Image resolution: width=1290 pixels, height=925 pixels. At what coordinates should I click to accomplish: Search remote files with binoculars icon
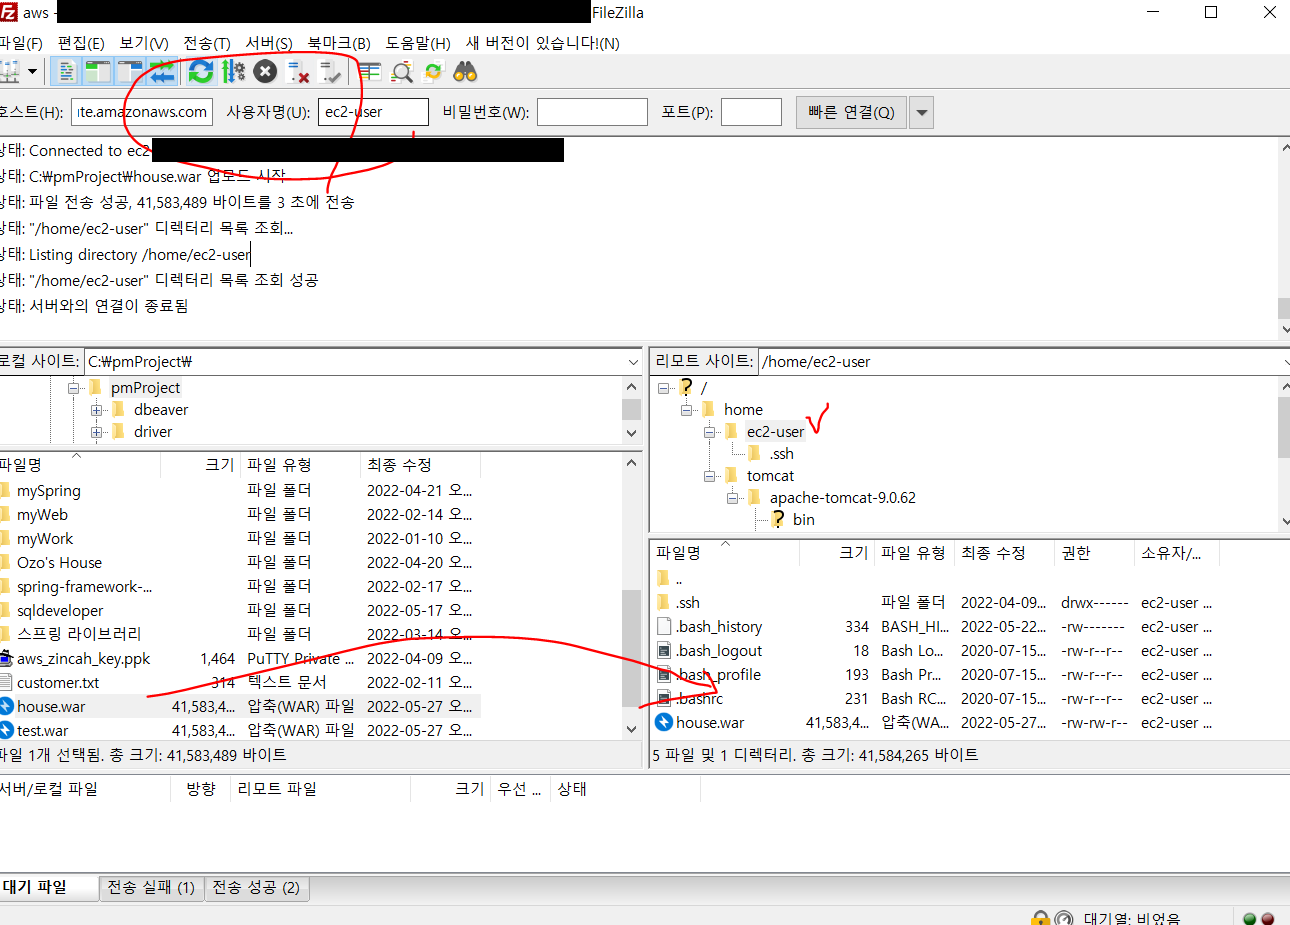[466, 72]
